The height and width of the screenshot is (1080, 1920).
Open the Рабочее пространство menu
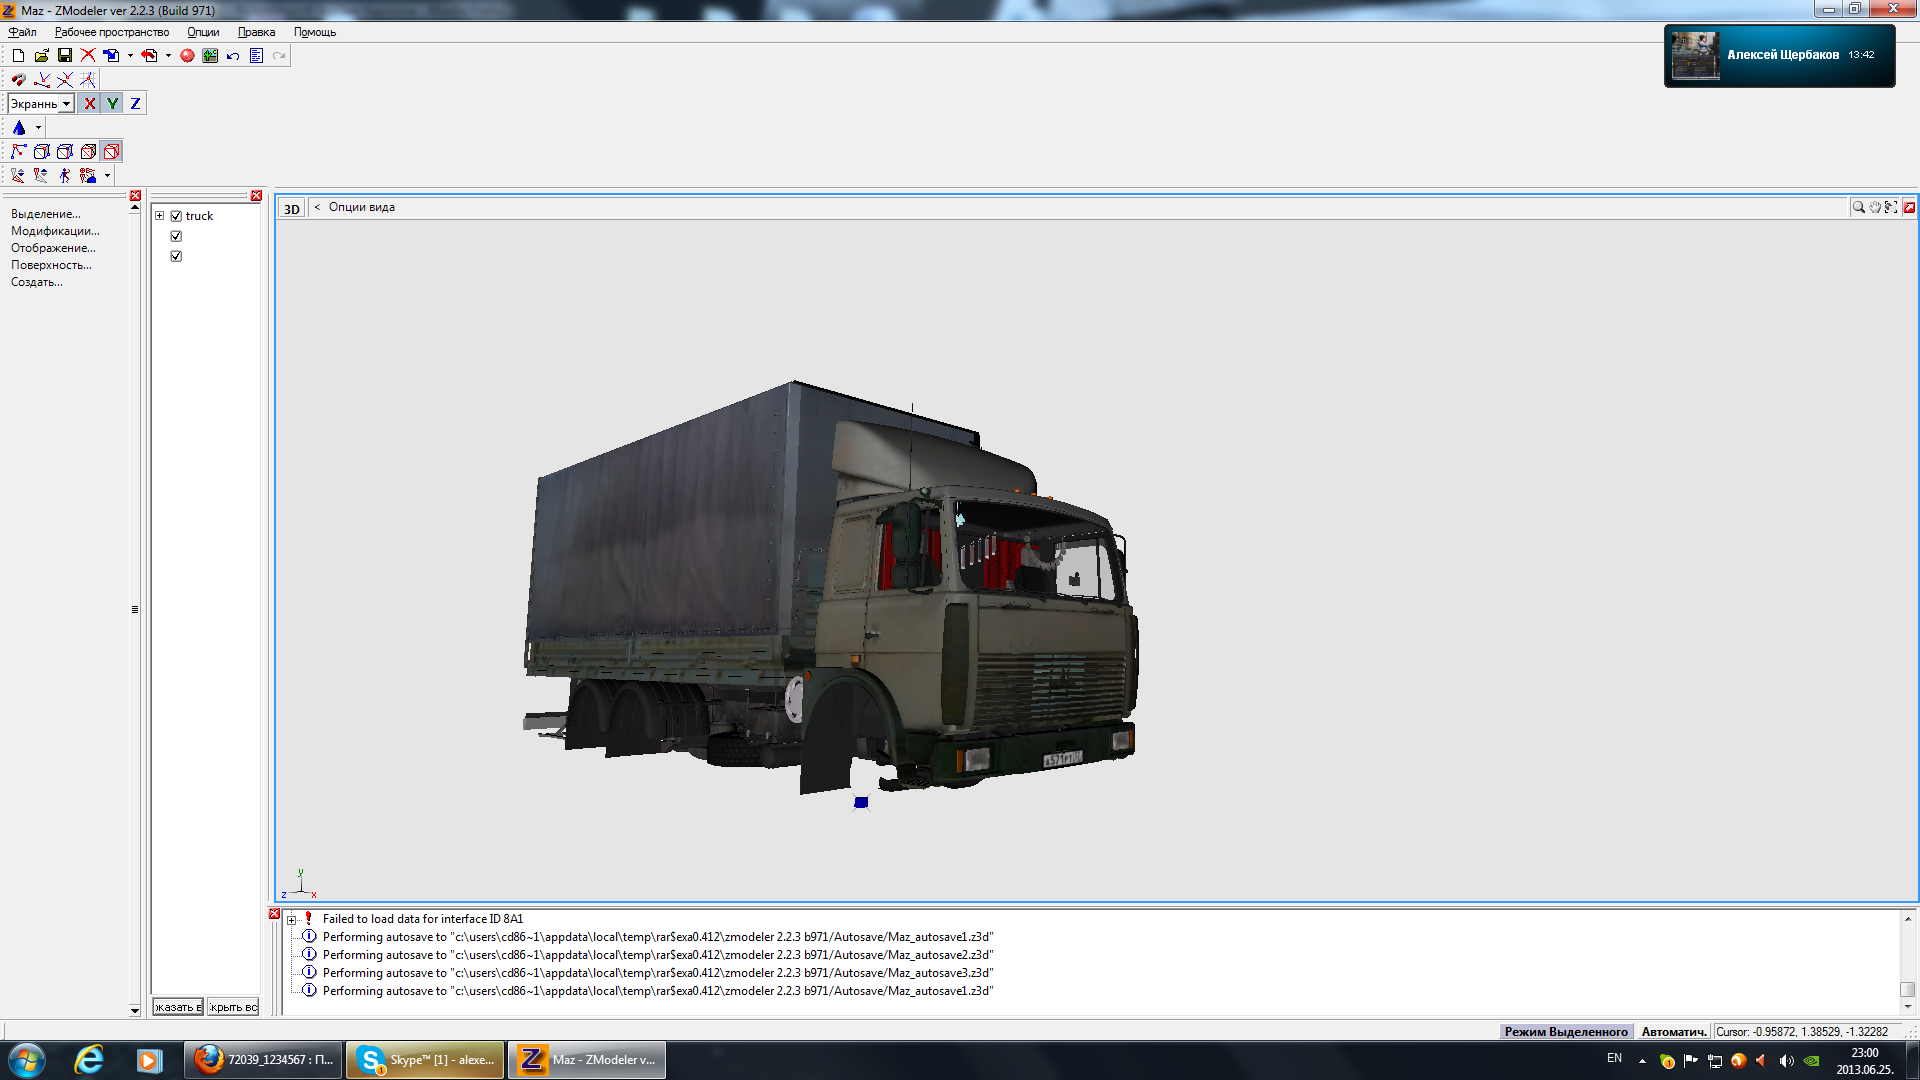click(112, 32)
